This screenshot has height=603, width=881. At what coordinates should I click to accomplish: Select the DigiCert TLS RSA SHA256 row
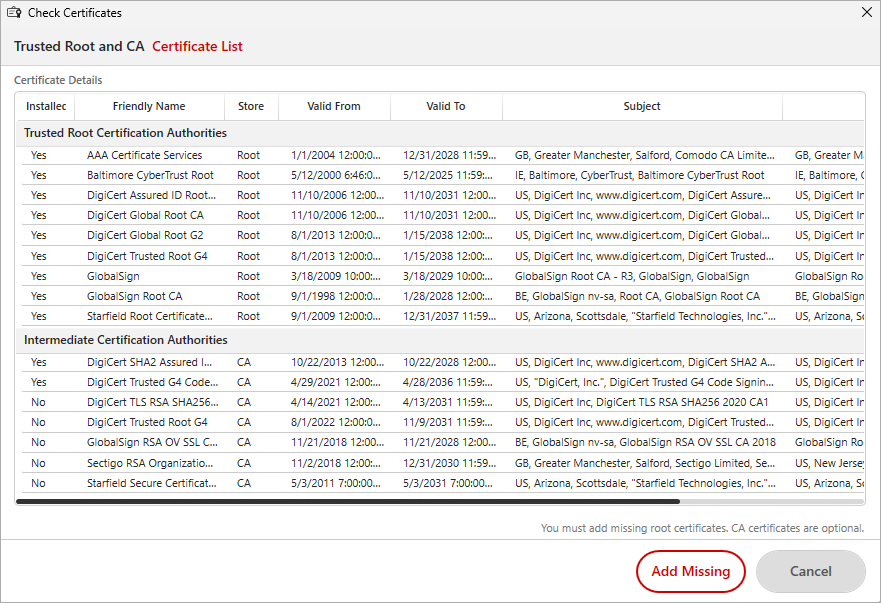(443, 402)
